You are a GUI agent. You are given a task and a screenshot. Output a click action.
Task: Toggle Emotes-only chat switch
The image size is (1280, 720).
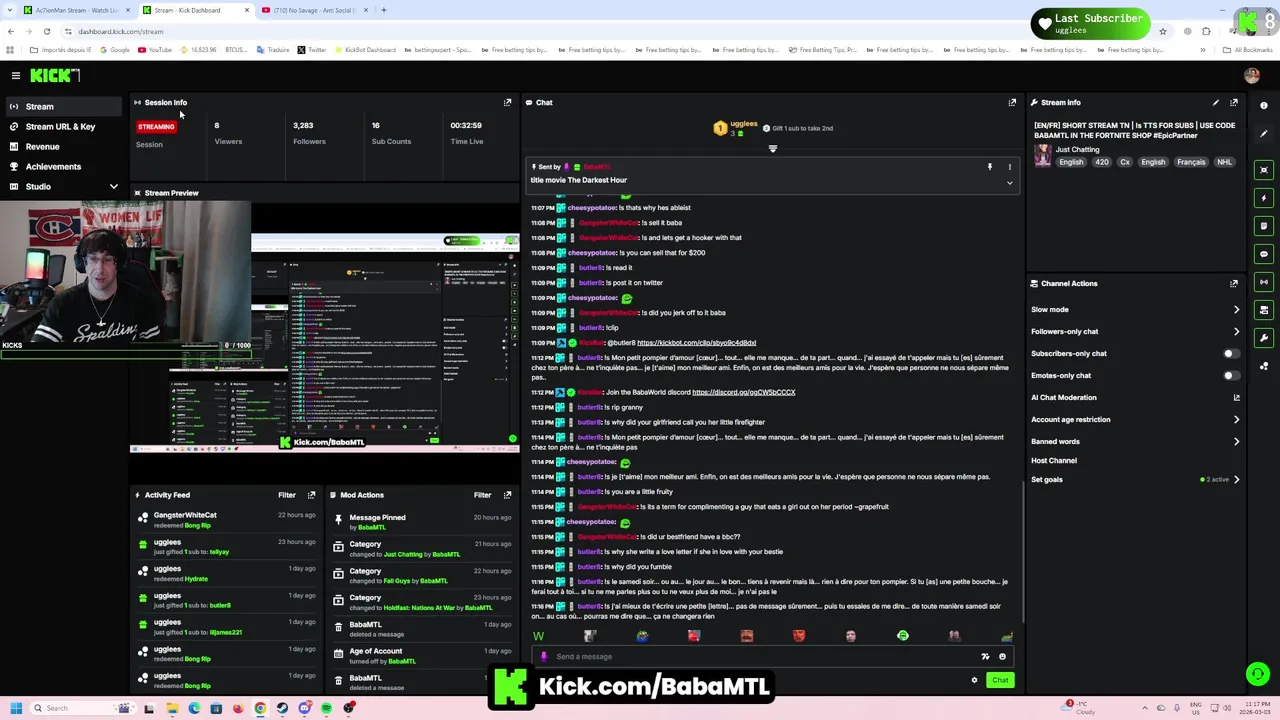1231,375
